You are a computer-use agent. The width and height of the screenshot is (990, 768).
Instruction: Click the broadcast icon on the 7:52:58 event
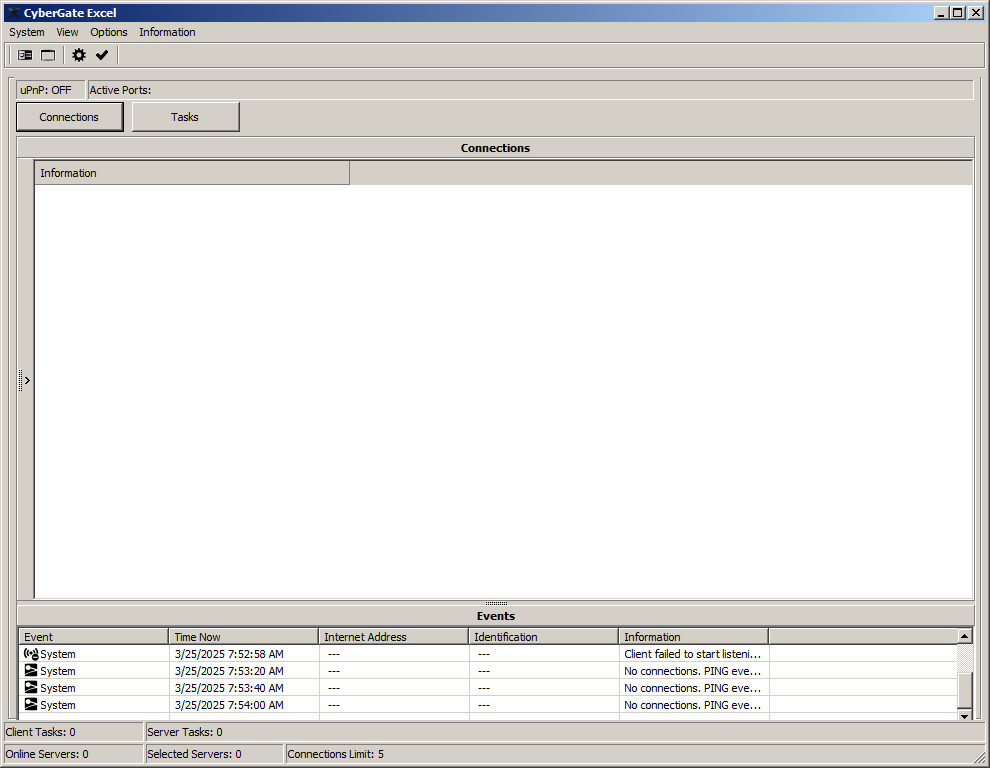(30, 654)
